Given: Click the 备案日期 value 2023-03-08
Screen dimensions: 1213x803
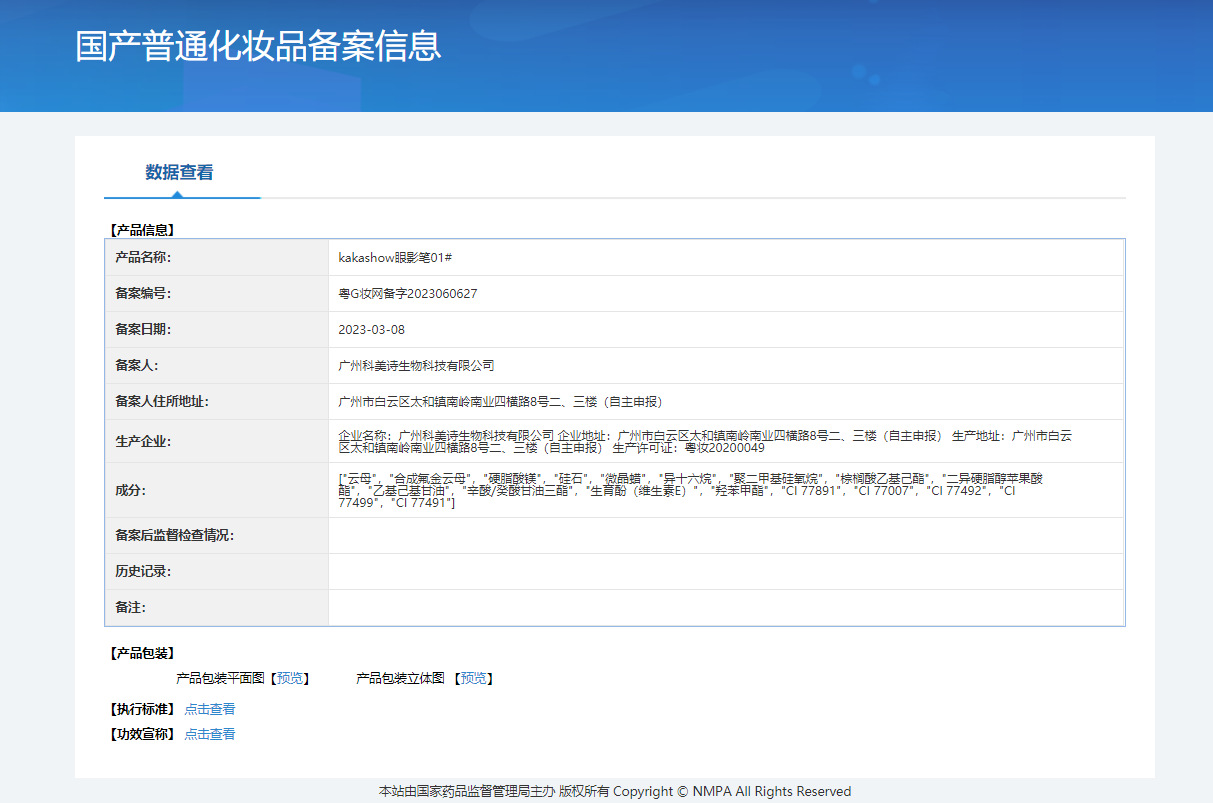Looking at the screenshot, I should [x=372, y=330].
